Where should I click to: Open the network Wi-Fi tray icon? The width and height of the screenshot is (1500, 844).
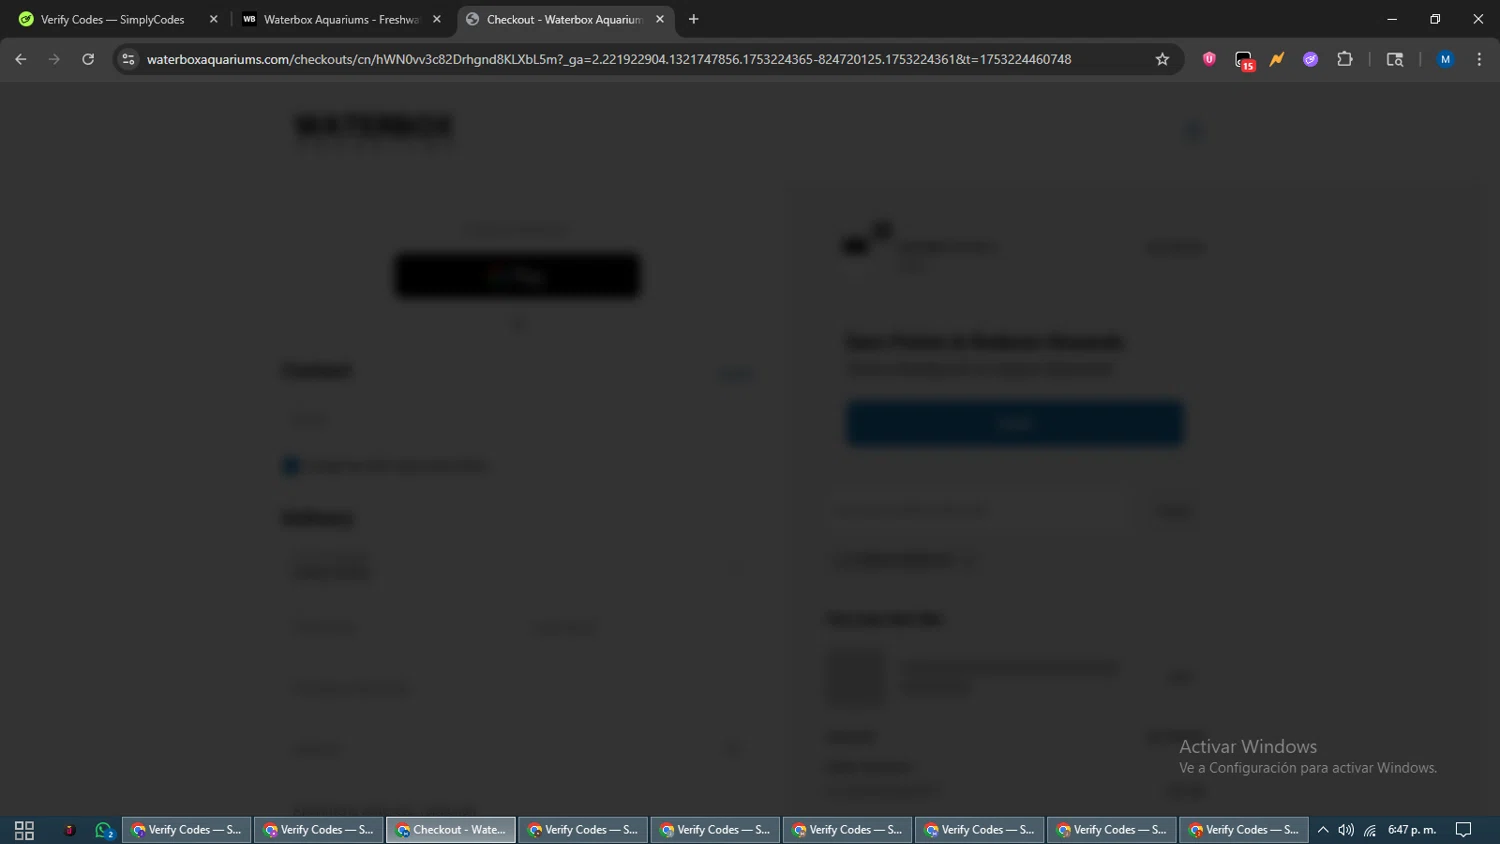point(1370,830)
